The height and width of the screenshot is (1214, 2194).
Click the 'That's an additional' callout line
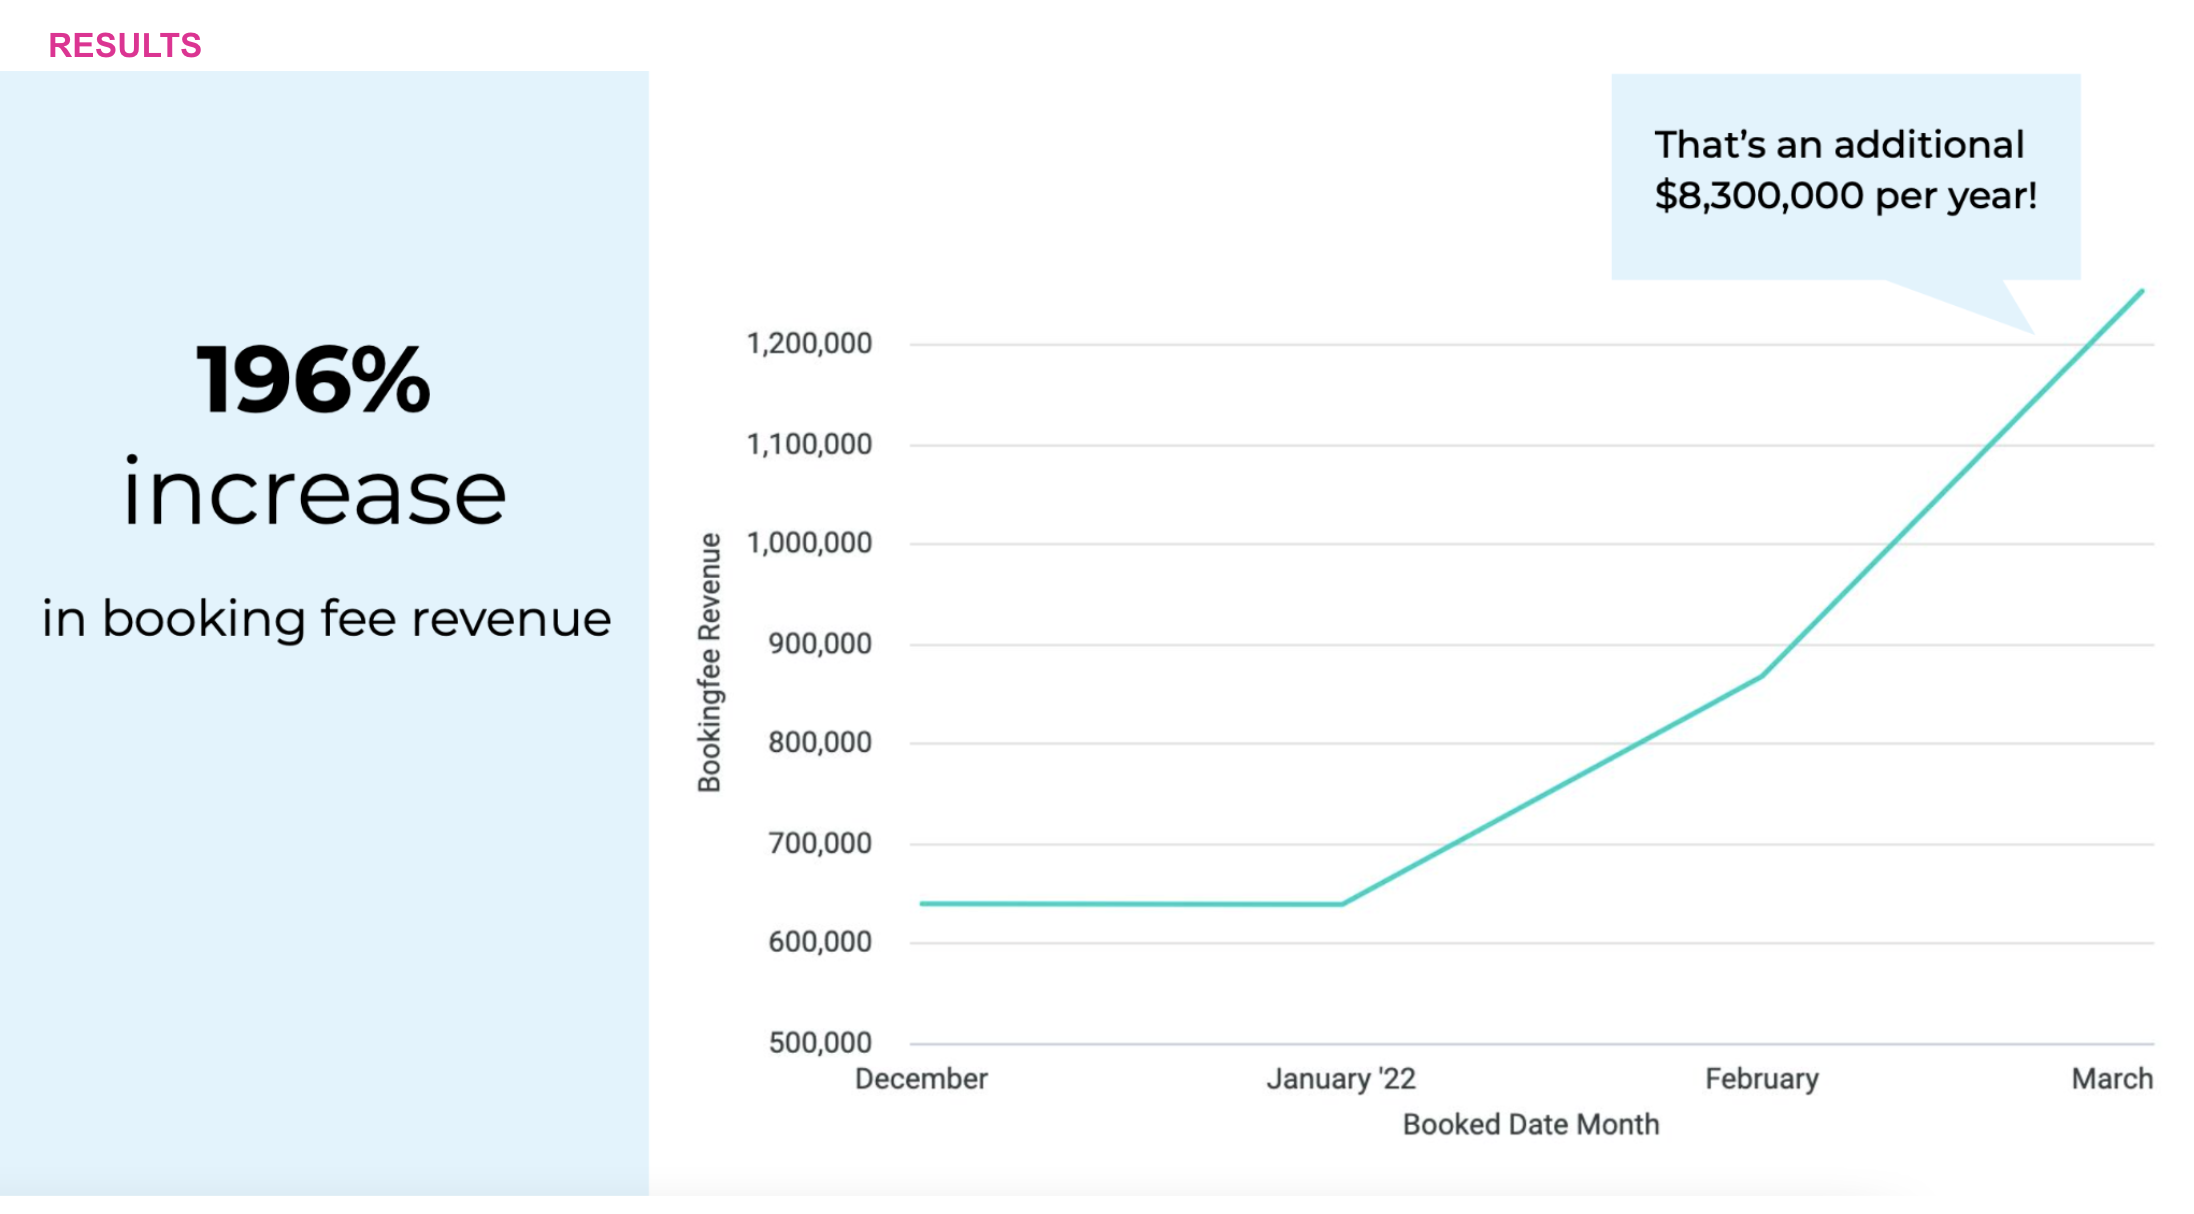pos(1839,145)
